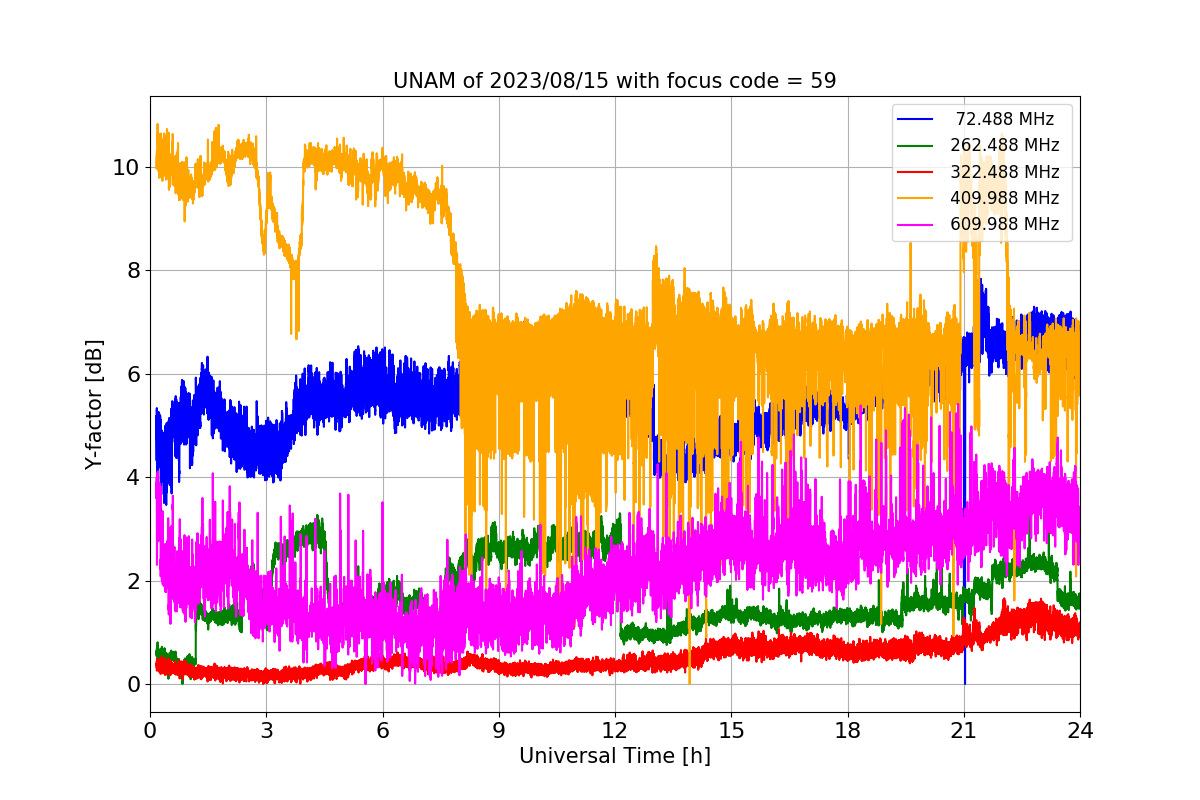Click the '609.988 MHz' legend label

click(1005, 224)
